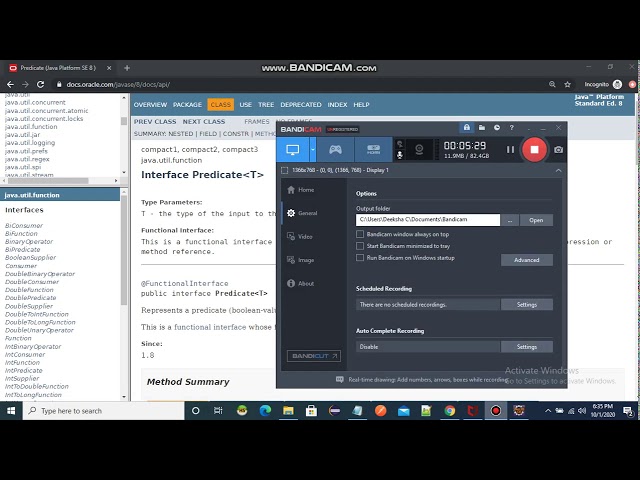640x480 pixels.
Task: Reload the Chrome page
Action: 40,84
